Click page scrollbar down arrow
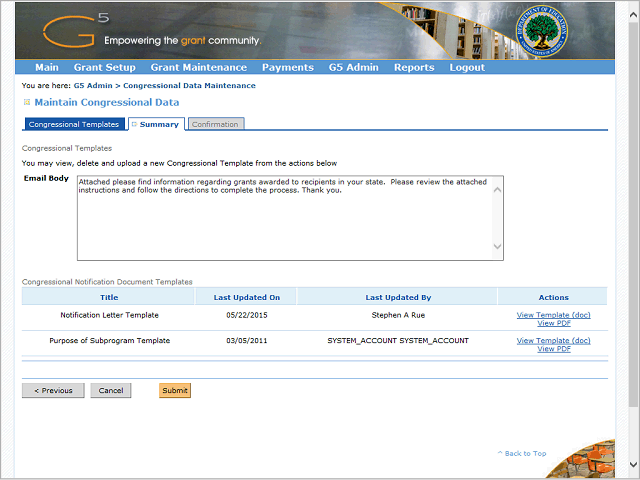This screenshot has height=480, width=640. coord(633,464)
